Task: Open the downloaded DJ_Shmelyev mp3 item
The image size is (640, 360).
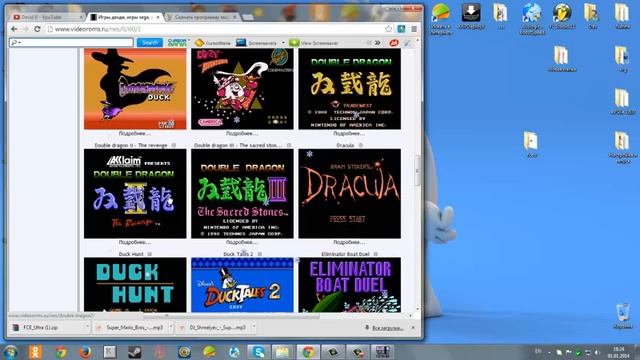Action: 213,327
